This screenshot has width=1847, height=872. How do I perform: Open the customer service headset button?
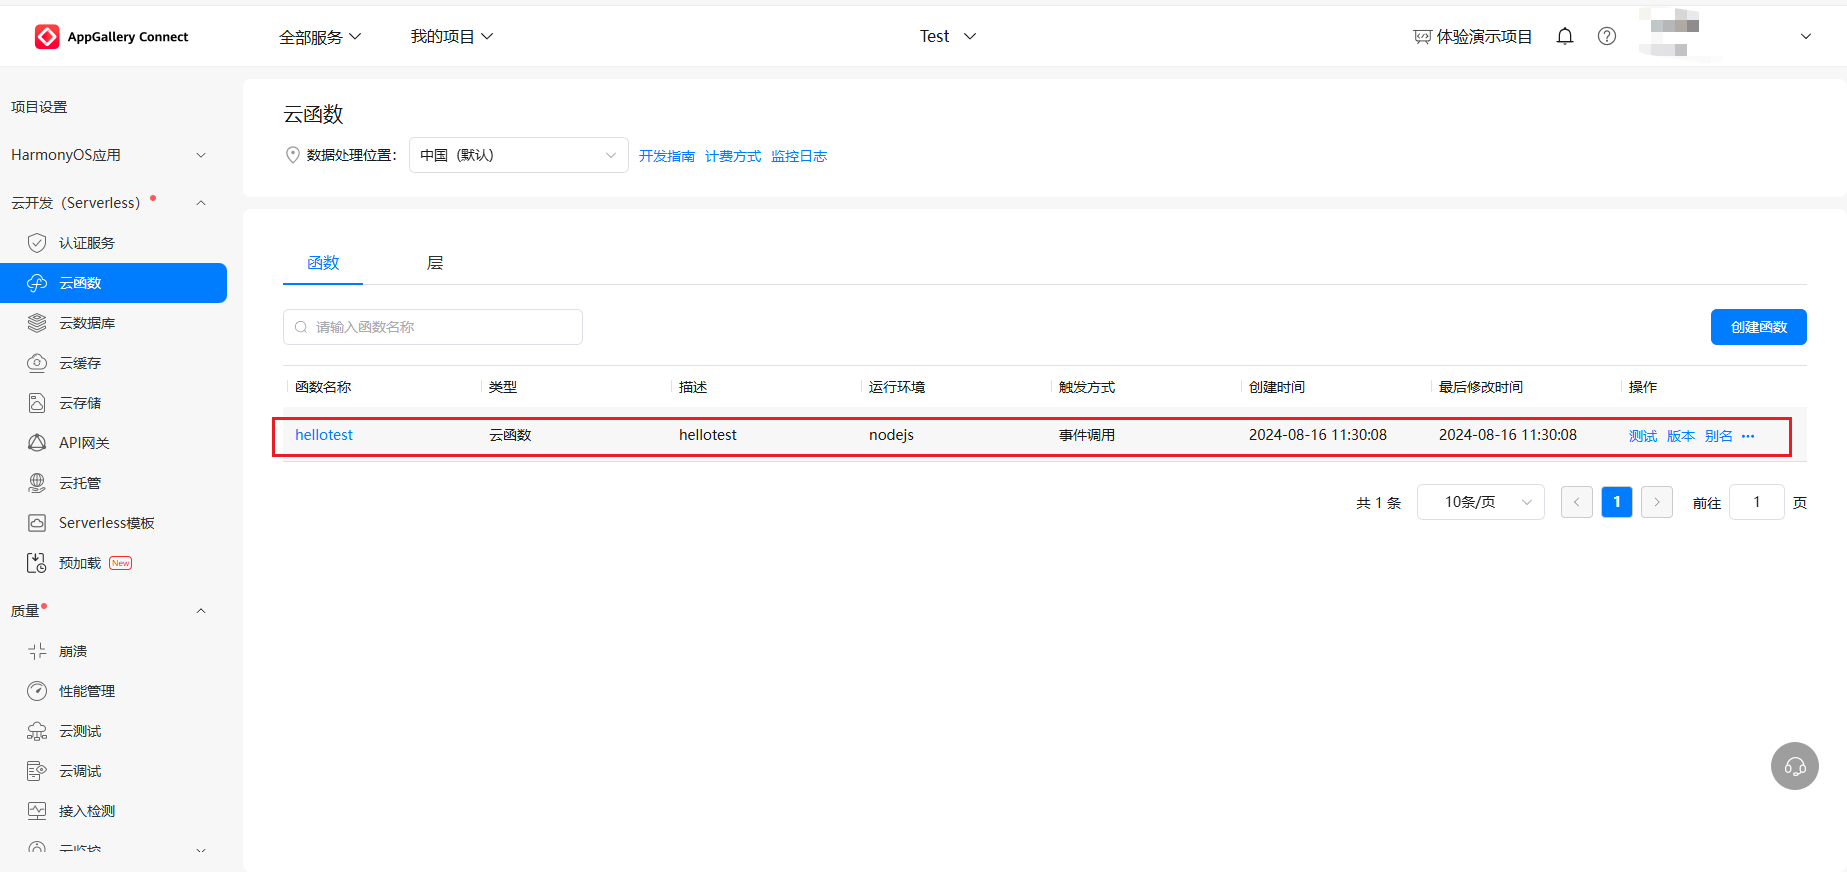pos(1795,766)
